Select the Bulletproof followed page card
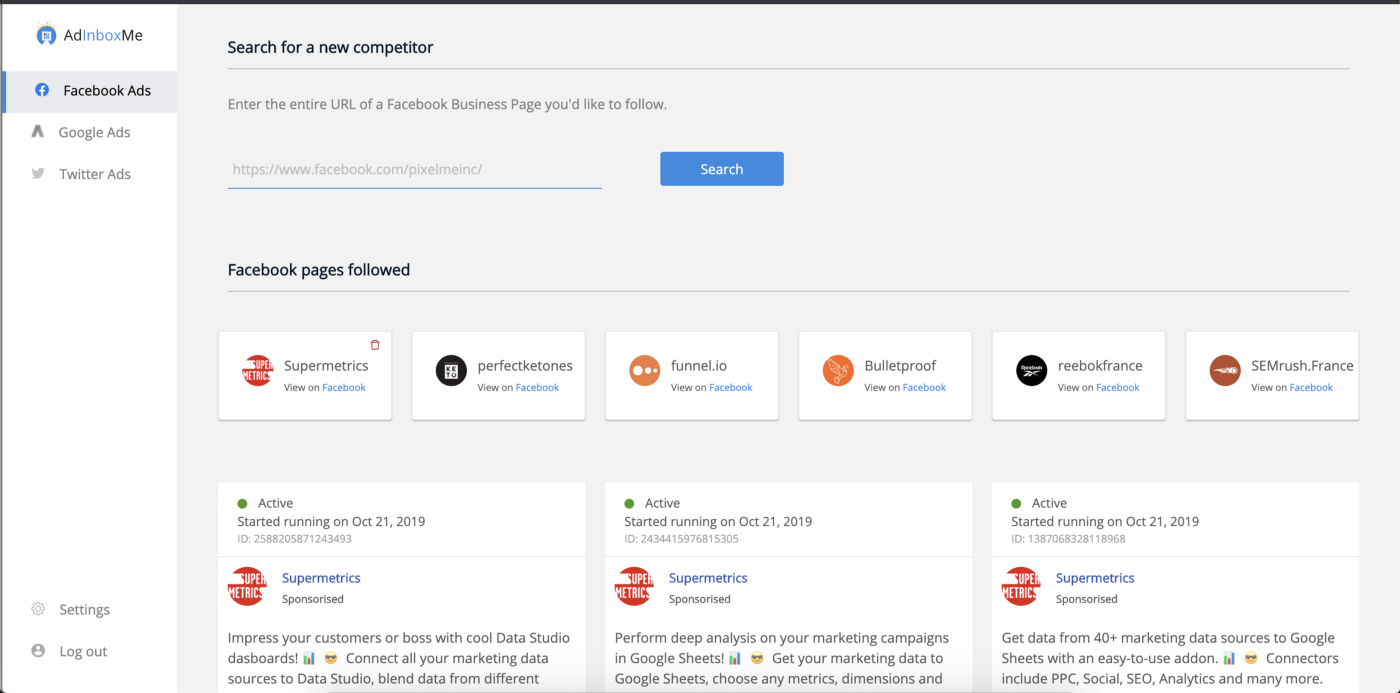The image size is (1400, 693). (x=885, y=376)
